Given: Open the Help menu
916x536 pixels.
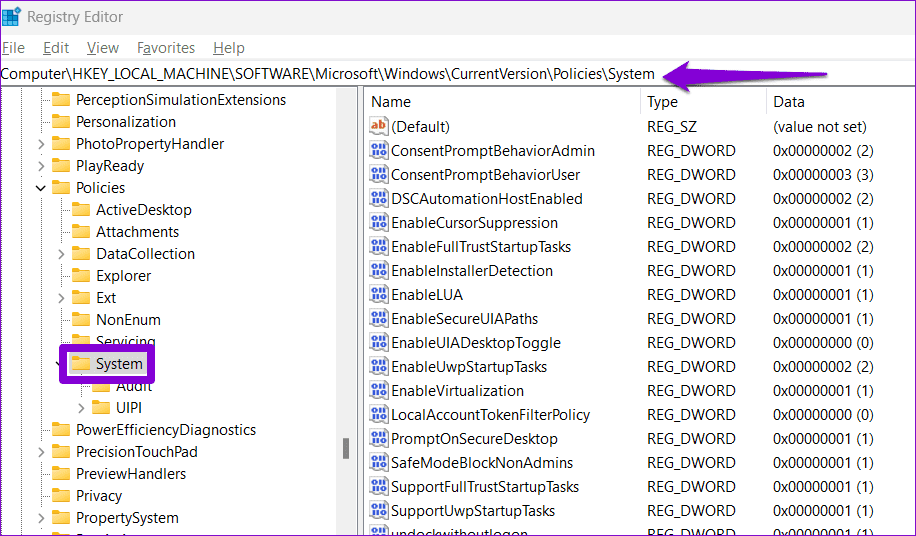Looking at the screenshot, I should (228, 48).
